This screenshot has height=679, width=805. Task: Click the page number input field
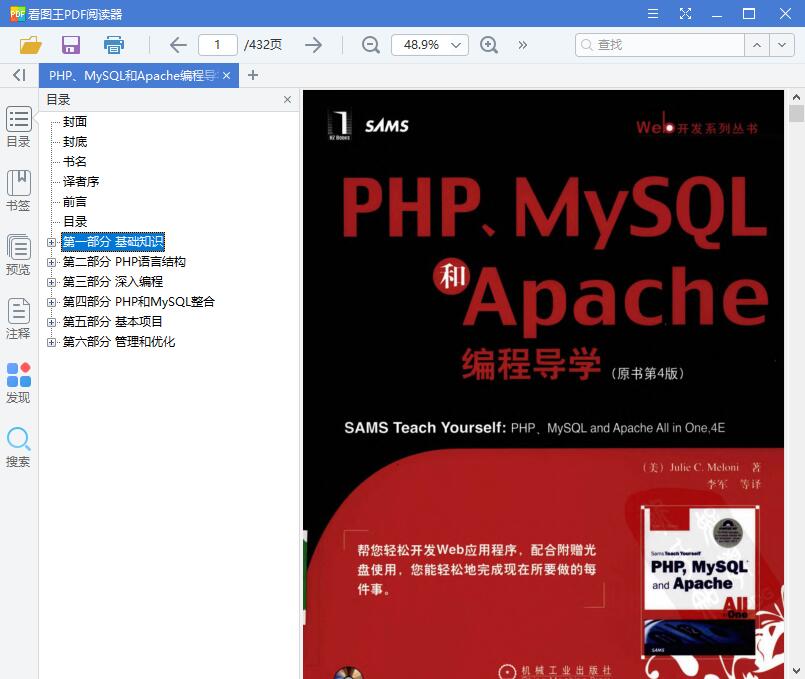coord(217,45)
